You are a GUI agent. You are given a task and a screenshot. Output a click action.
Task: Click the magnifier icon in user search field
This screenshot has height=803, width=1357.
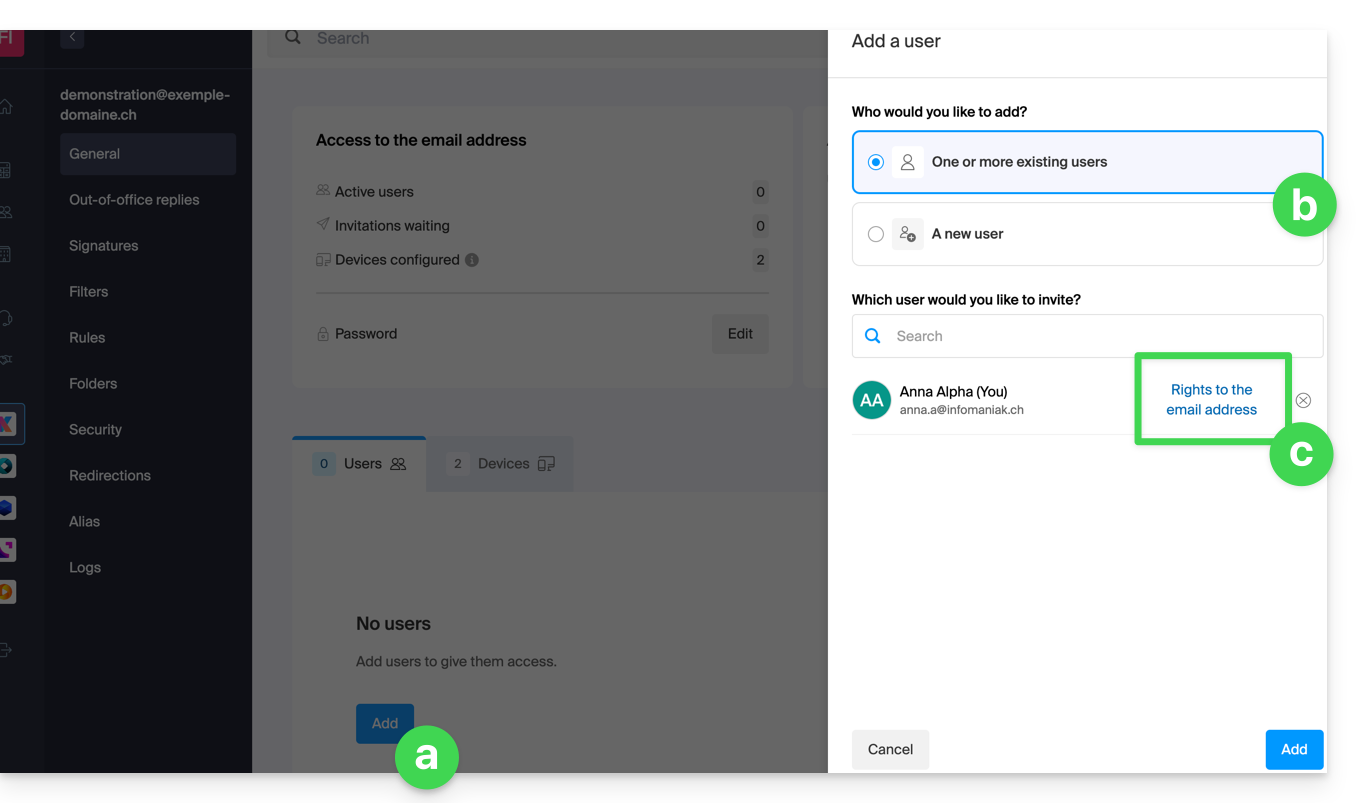click(x=873, y=336)
